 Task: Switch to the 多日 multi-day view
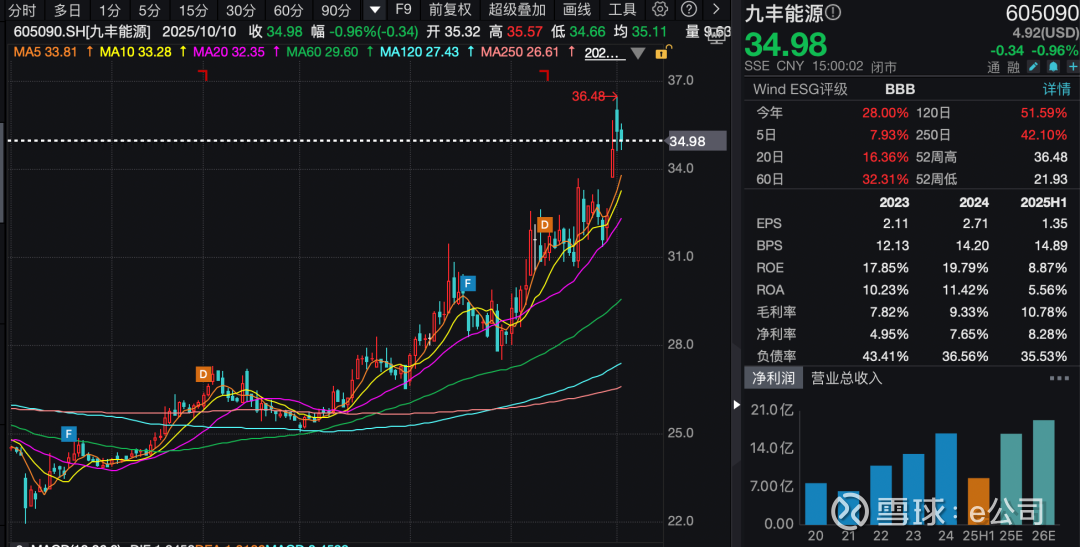click(x=67, y=10)
